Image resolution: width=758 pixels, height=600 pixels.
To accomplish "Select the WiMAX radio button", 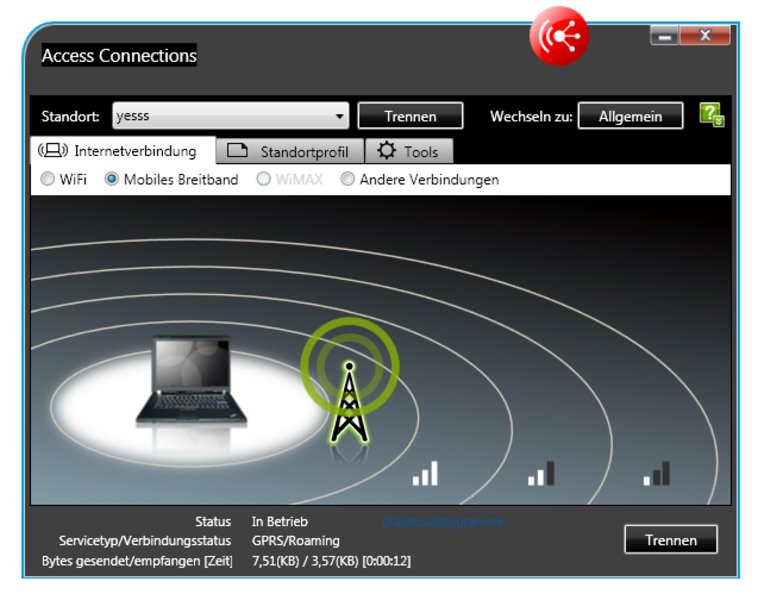I will click(263, 179).
